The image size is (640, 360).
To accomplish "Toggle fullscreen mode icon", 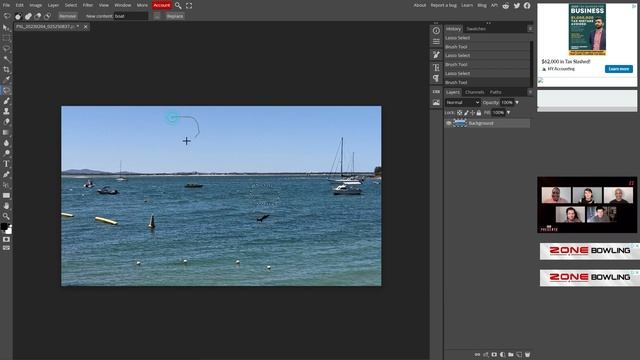I will pos(189,6).
